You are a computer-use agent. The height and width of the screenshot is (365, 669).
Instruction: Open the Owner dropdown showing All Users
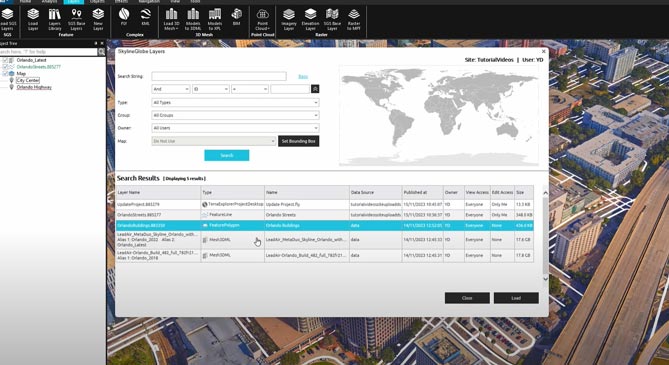click(235, 128)
